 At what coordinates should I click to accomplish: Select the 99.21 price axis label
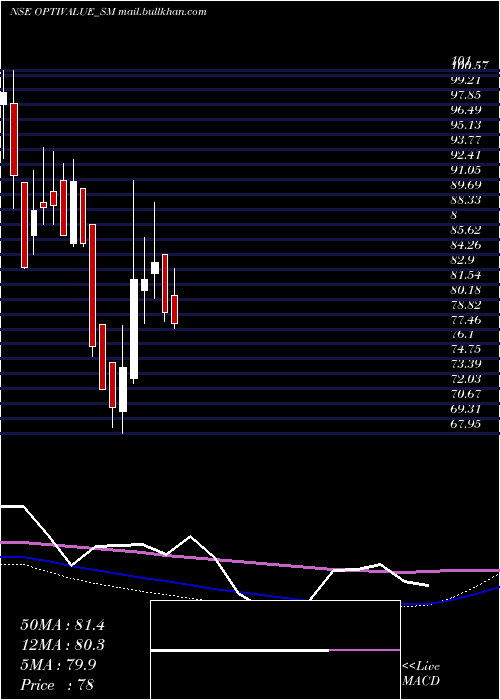[x=467, y=80]
